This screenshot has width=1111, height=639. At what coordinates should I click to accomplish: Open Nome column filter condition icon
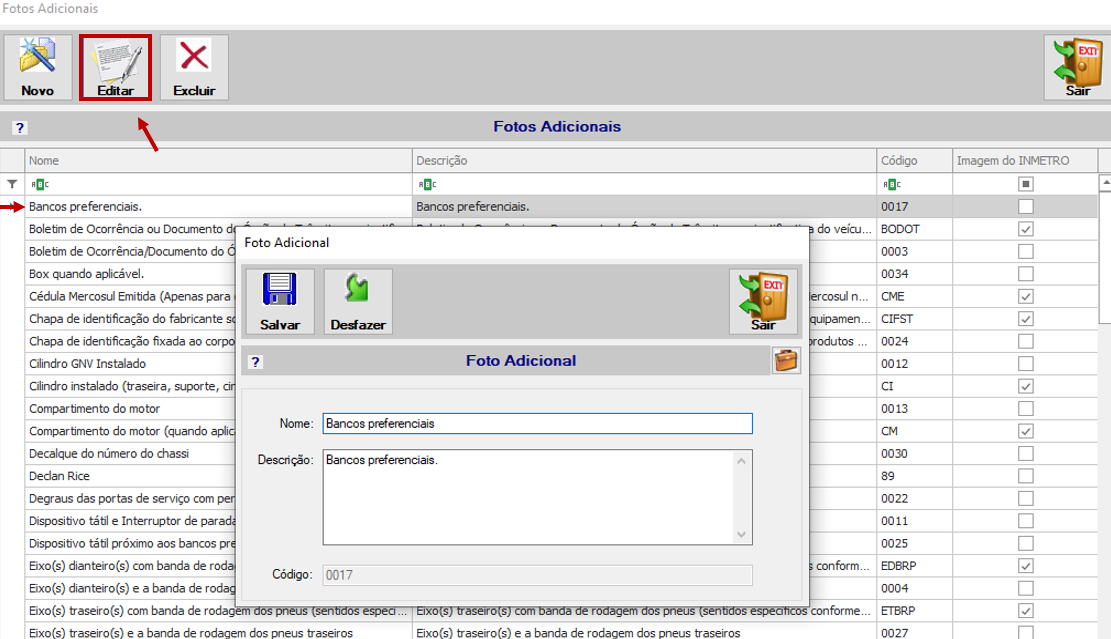pos(40,184)
